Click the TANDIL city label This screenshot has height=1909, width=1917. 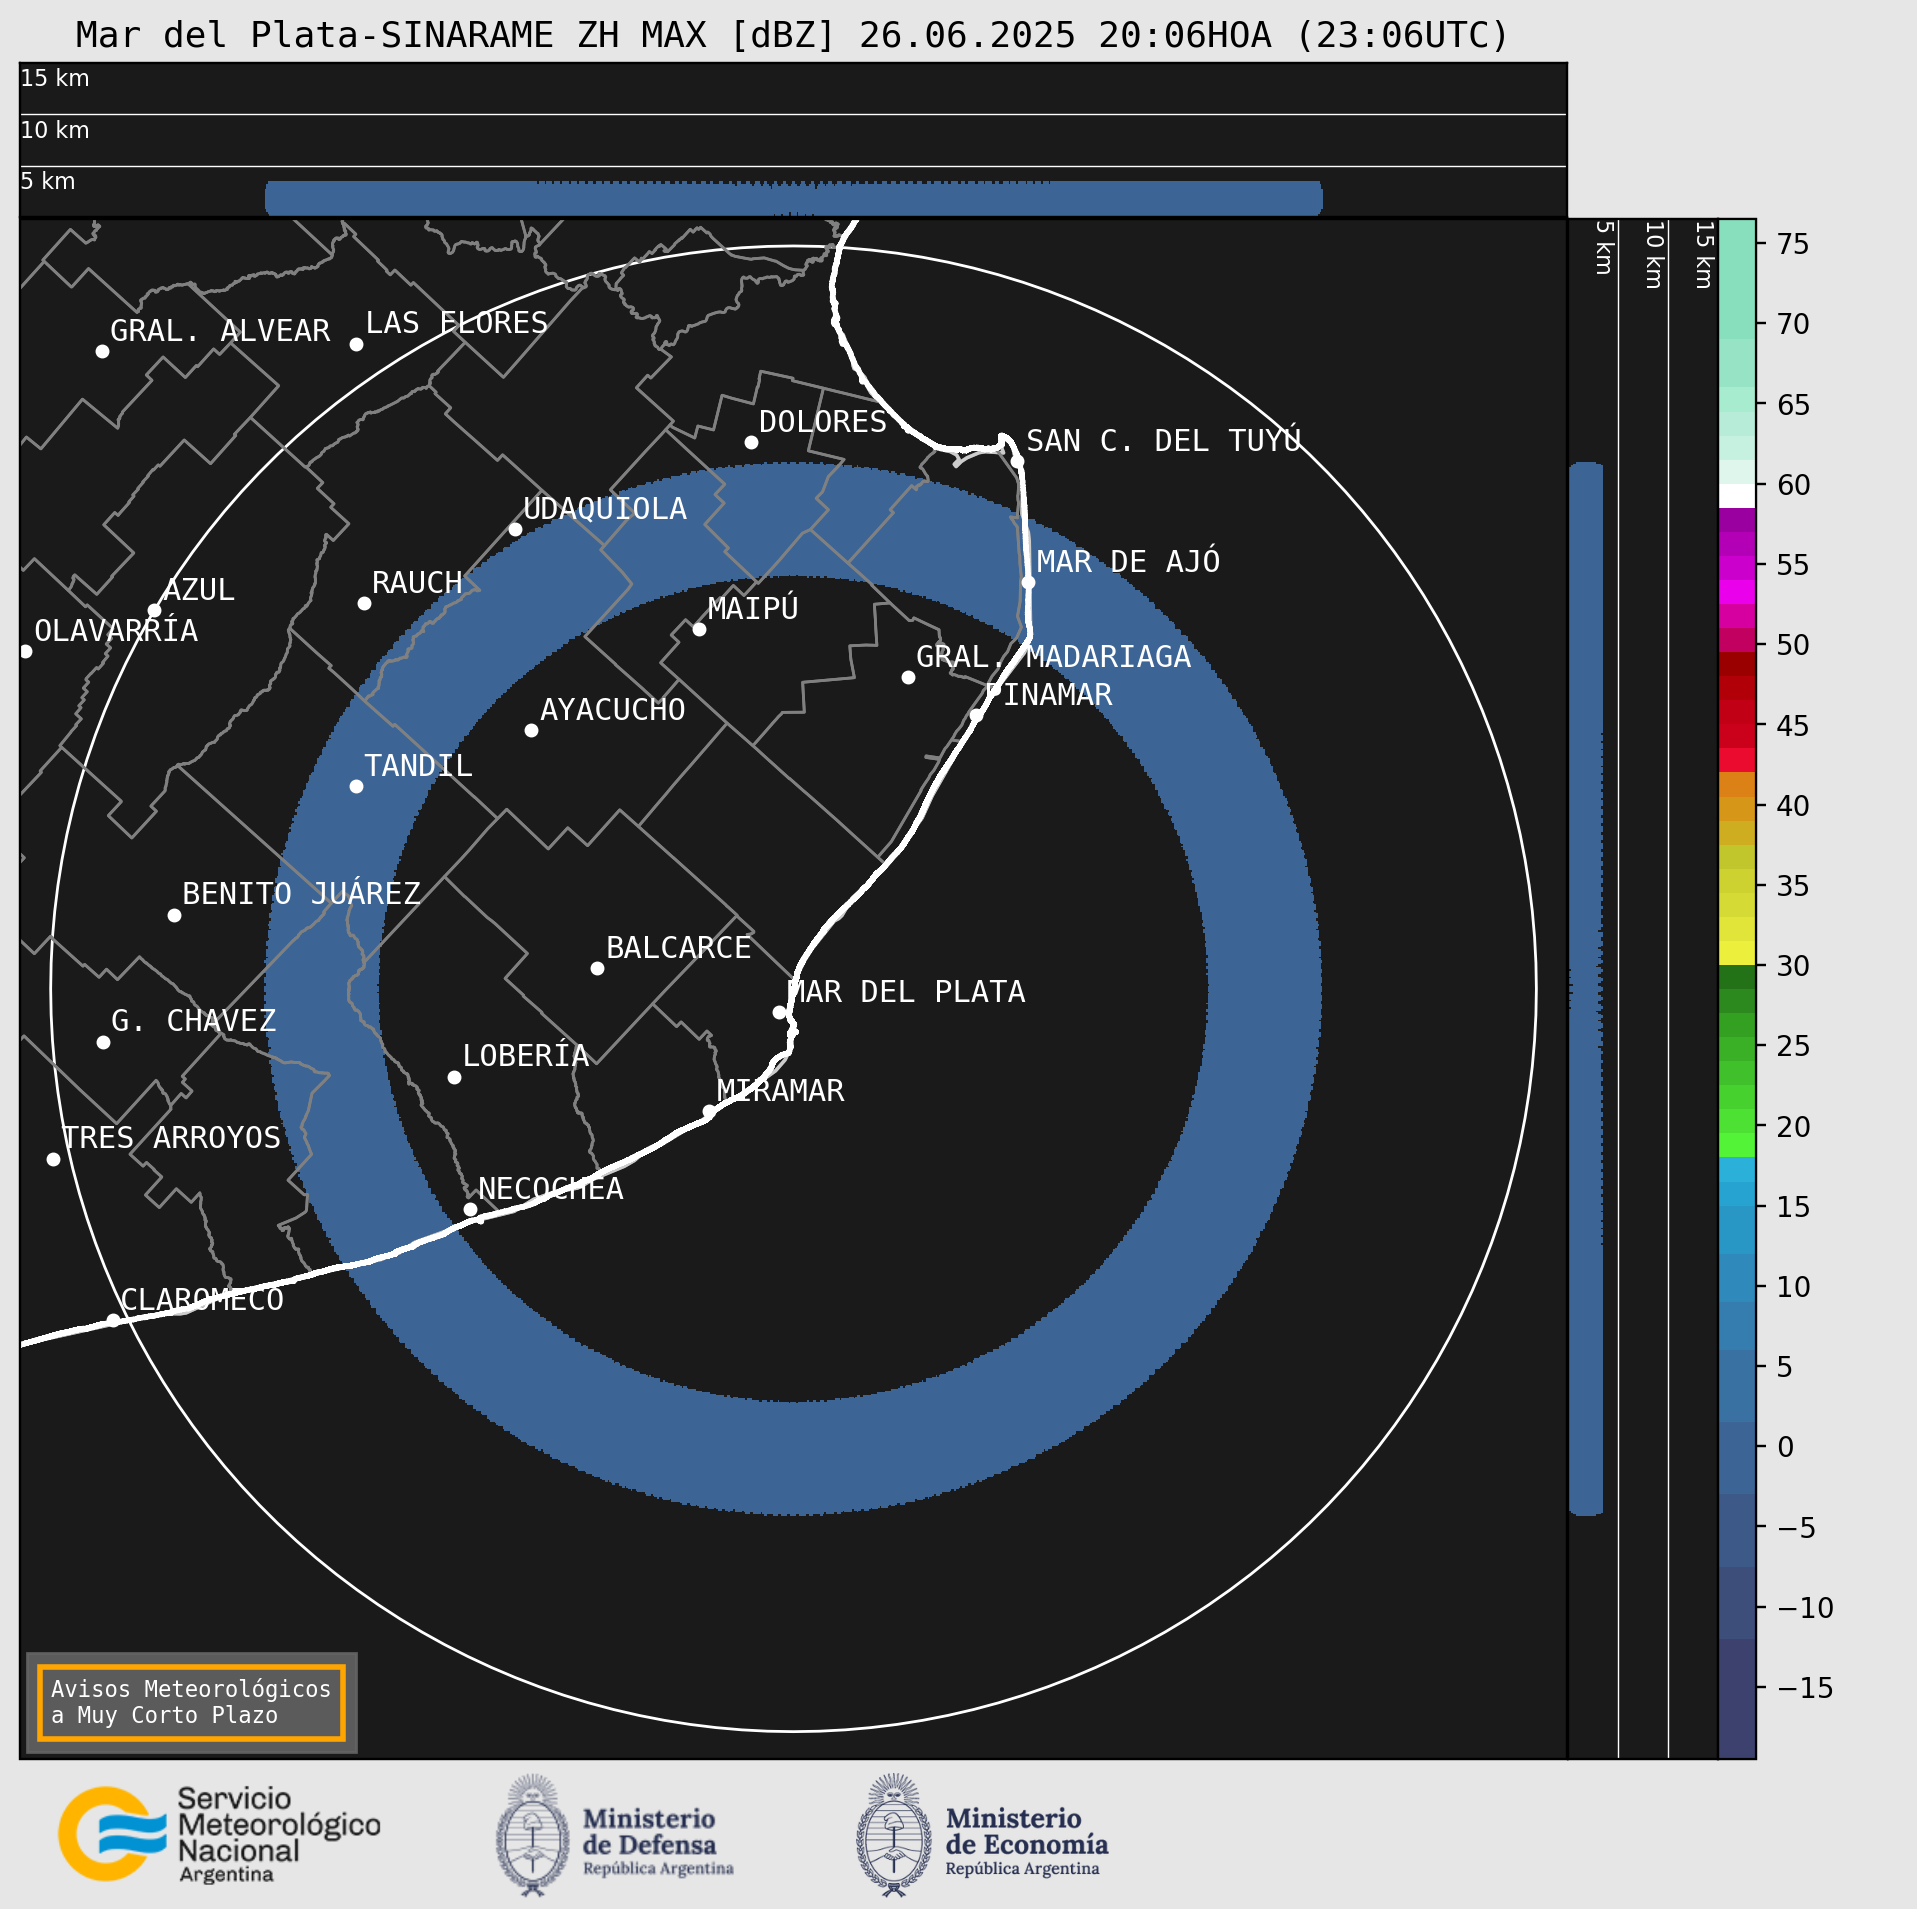pos(418,766)
